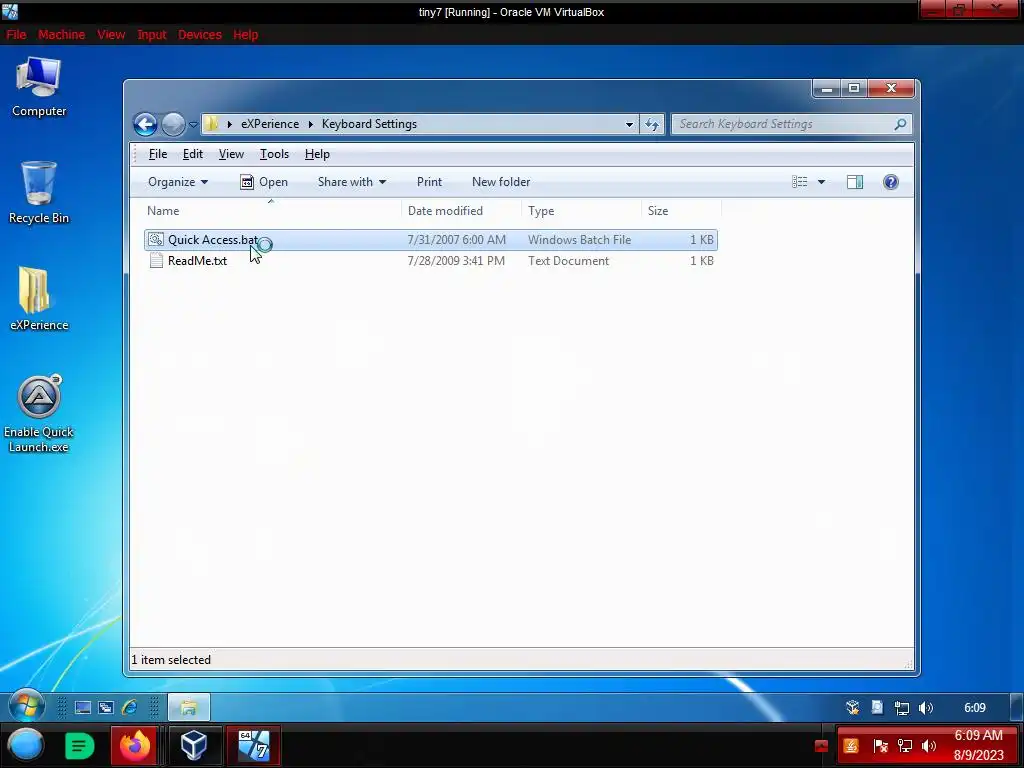Click guest tray network icon
The width and height of the screenshot is (1024, 768).
901,708
